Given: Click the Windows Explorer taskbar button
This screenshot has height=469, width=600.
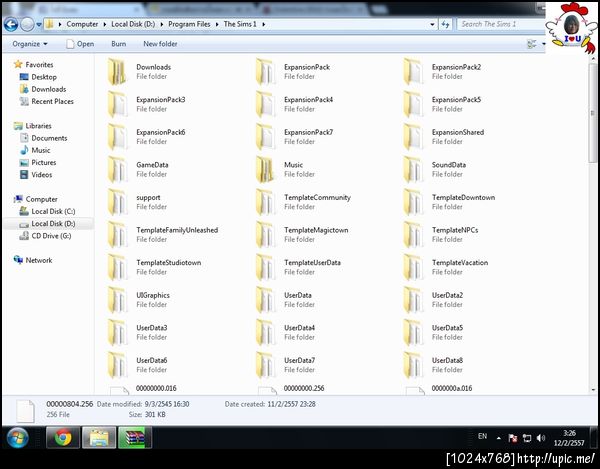Looking at the screenshot, I should coord(99,437).
